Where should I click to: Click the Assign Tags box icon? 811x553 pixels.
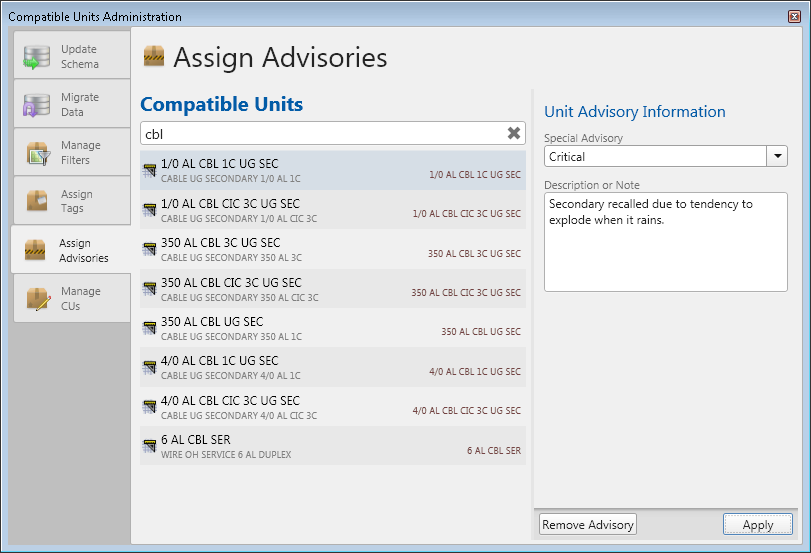tap(37, 201)
